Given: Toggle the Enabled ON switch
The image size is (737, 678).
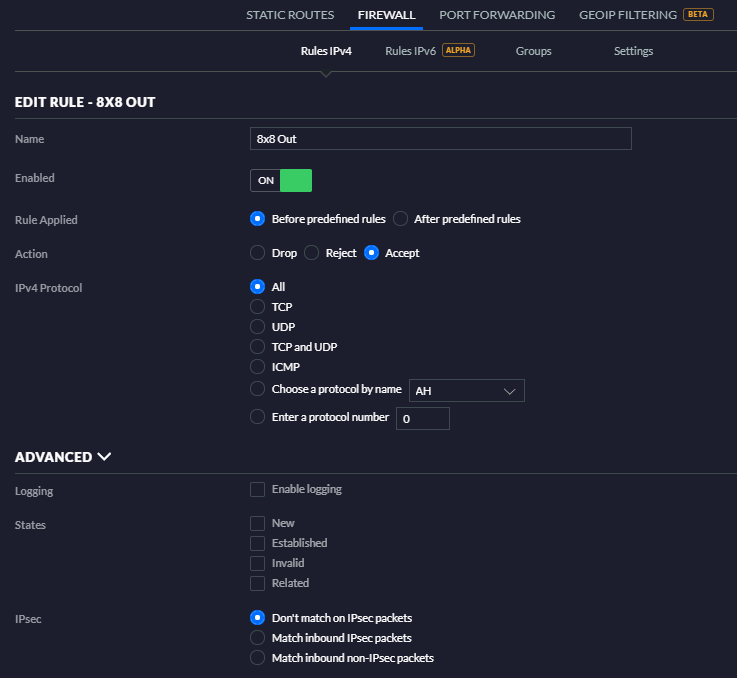Looking at the screenshot, I should click(x=281, y=181).
